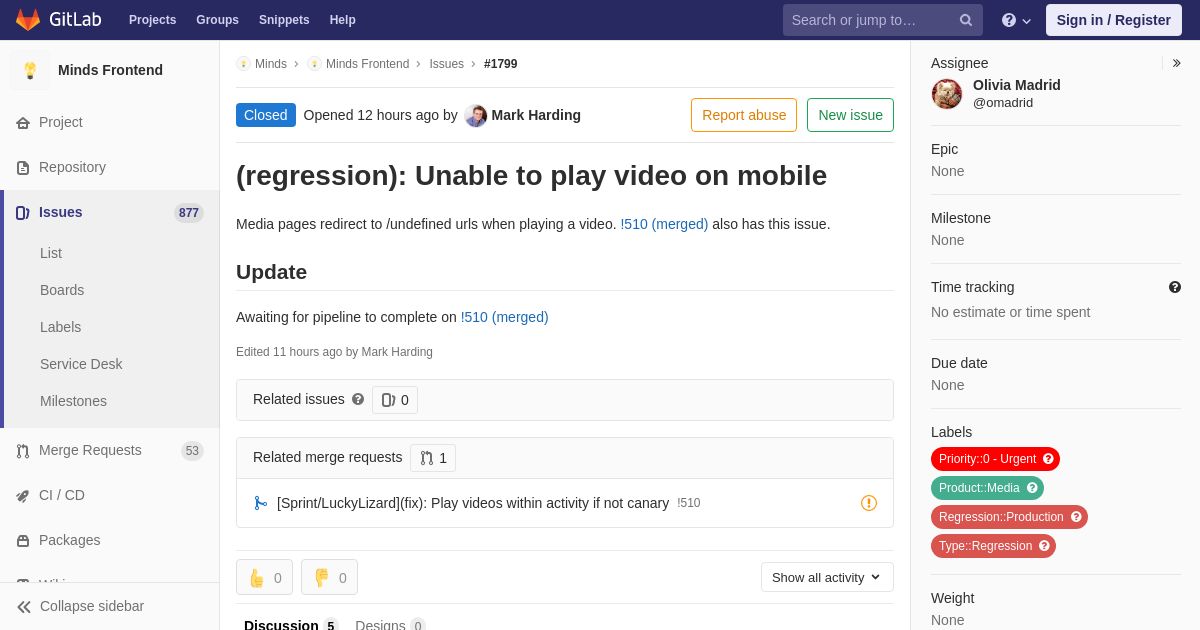Open the Help link in top bar
1200x630 pixels.
(x=343, y=20)
